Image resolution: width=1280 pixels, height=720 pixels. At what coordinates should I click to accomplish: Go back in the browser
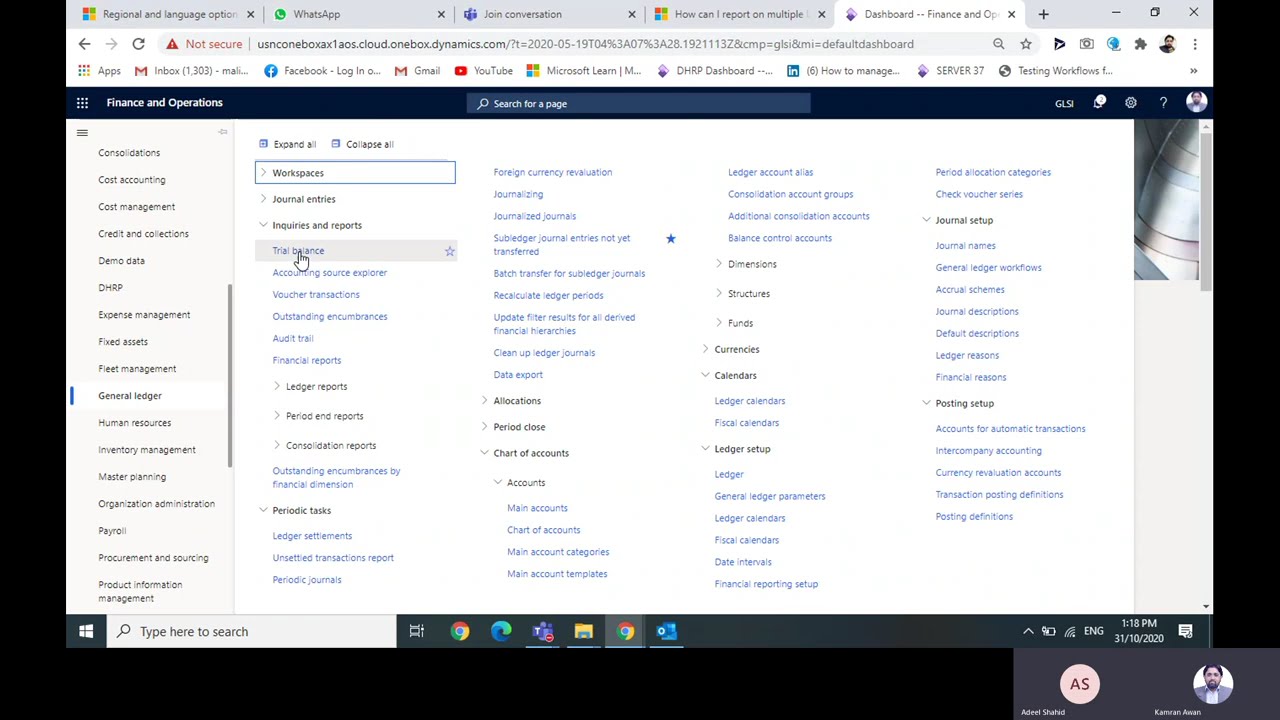84,44
